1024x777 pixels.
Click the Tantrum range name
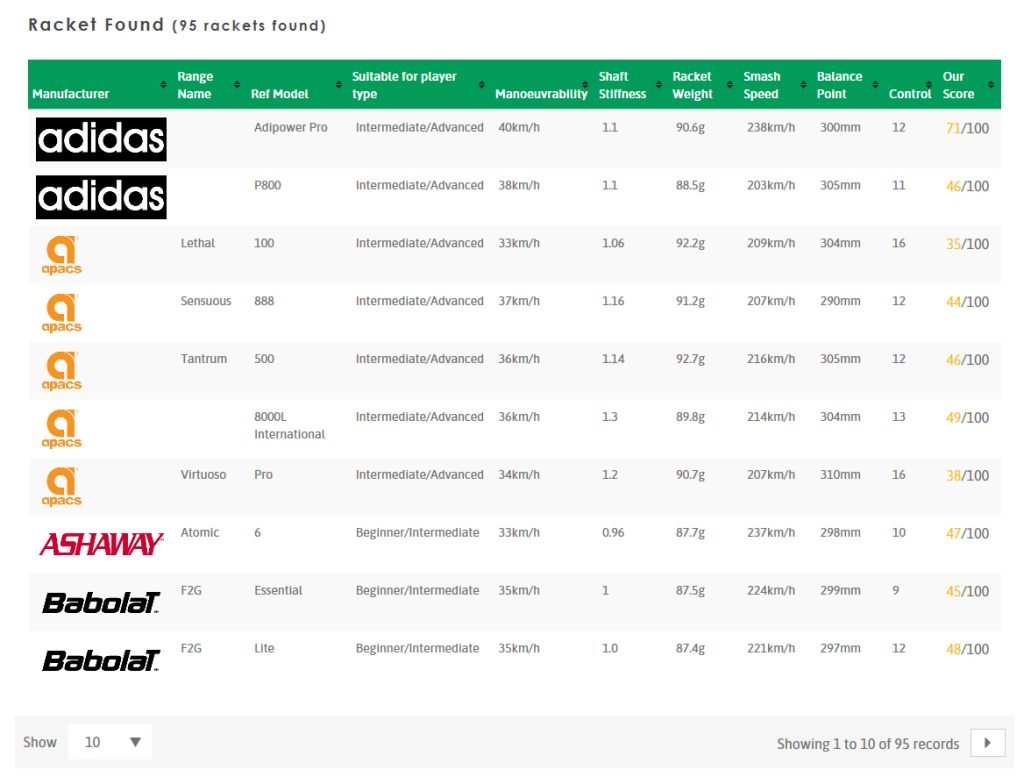tap(204, 358)
